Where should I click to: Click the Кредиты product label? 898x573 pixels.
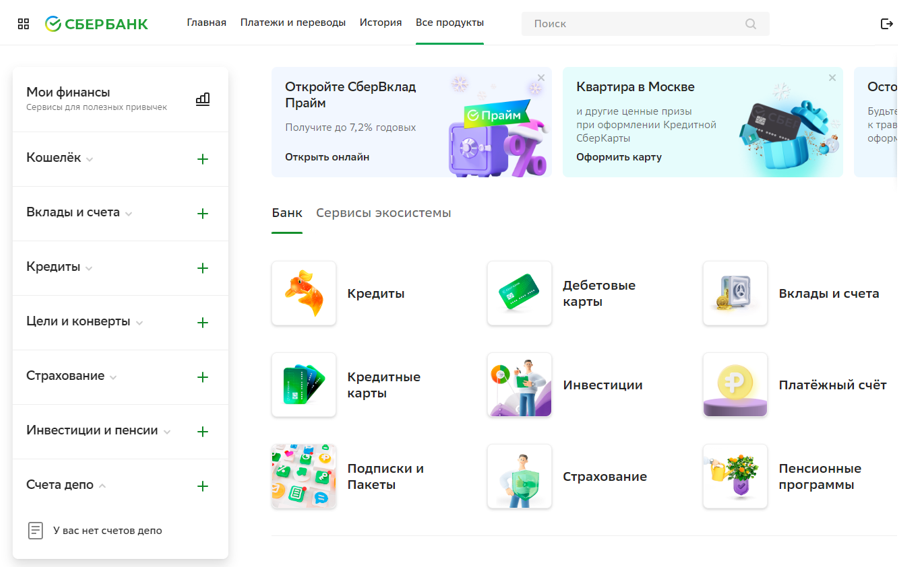tap(376, 294)
